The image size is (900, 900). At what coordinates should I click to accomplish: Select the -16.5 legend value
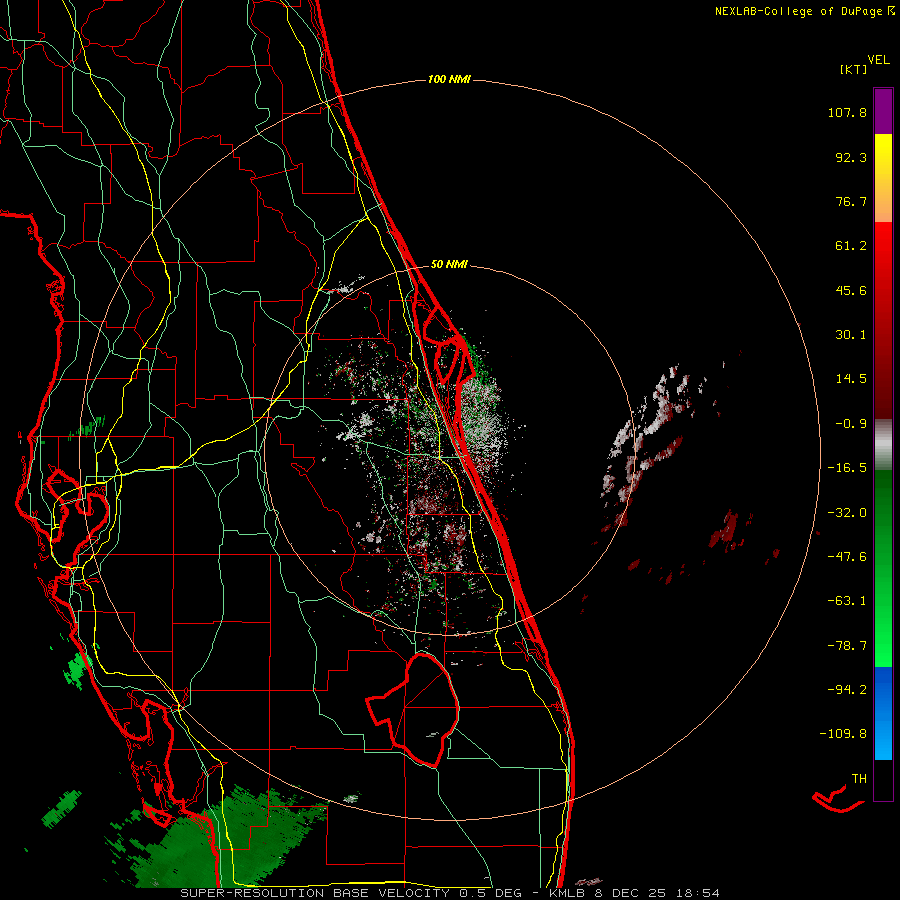(847, 468)
